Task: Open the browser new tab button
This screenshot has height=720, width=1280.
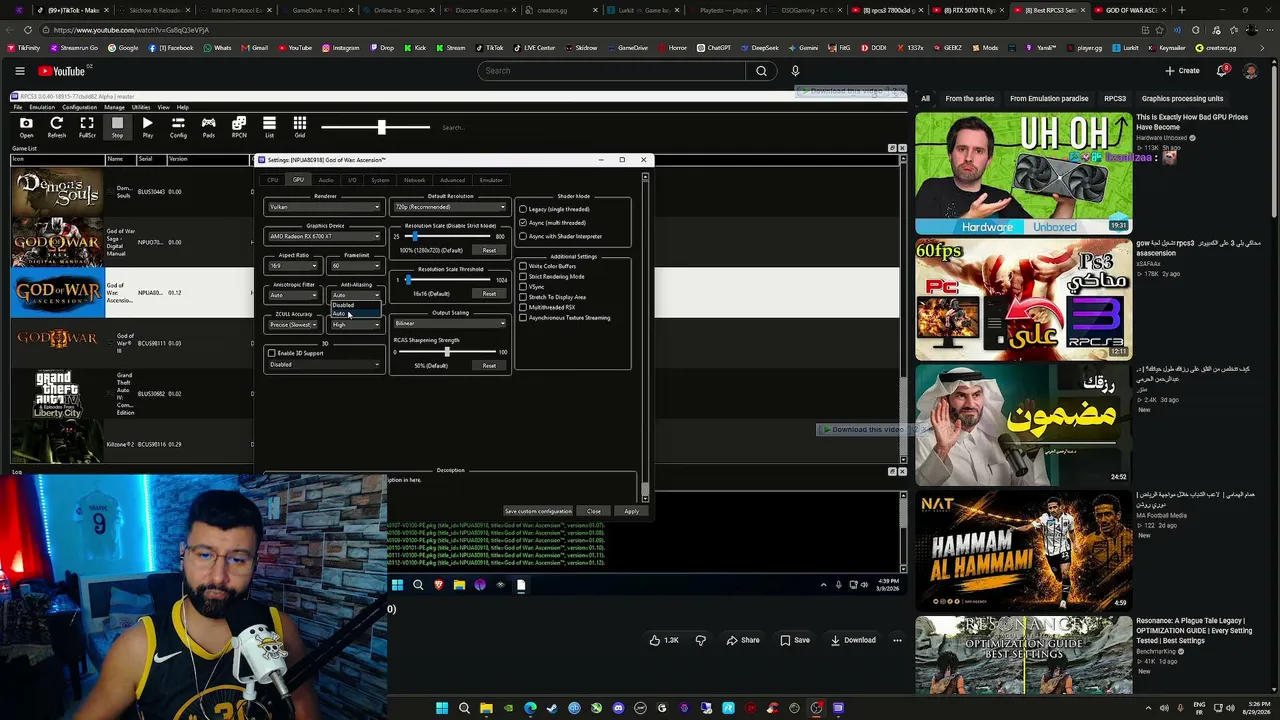Action: [1181, 10]
